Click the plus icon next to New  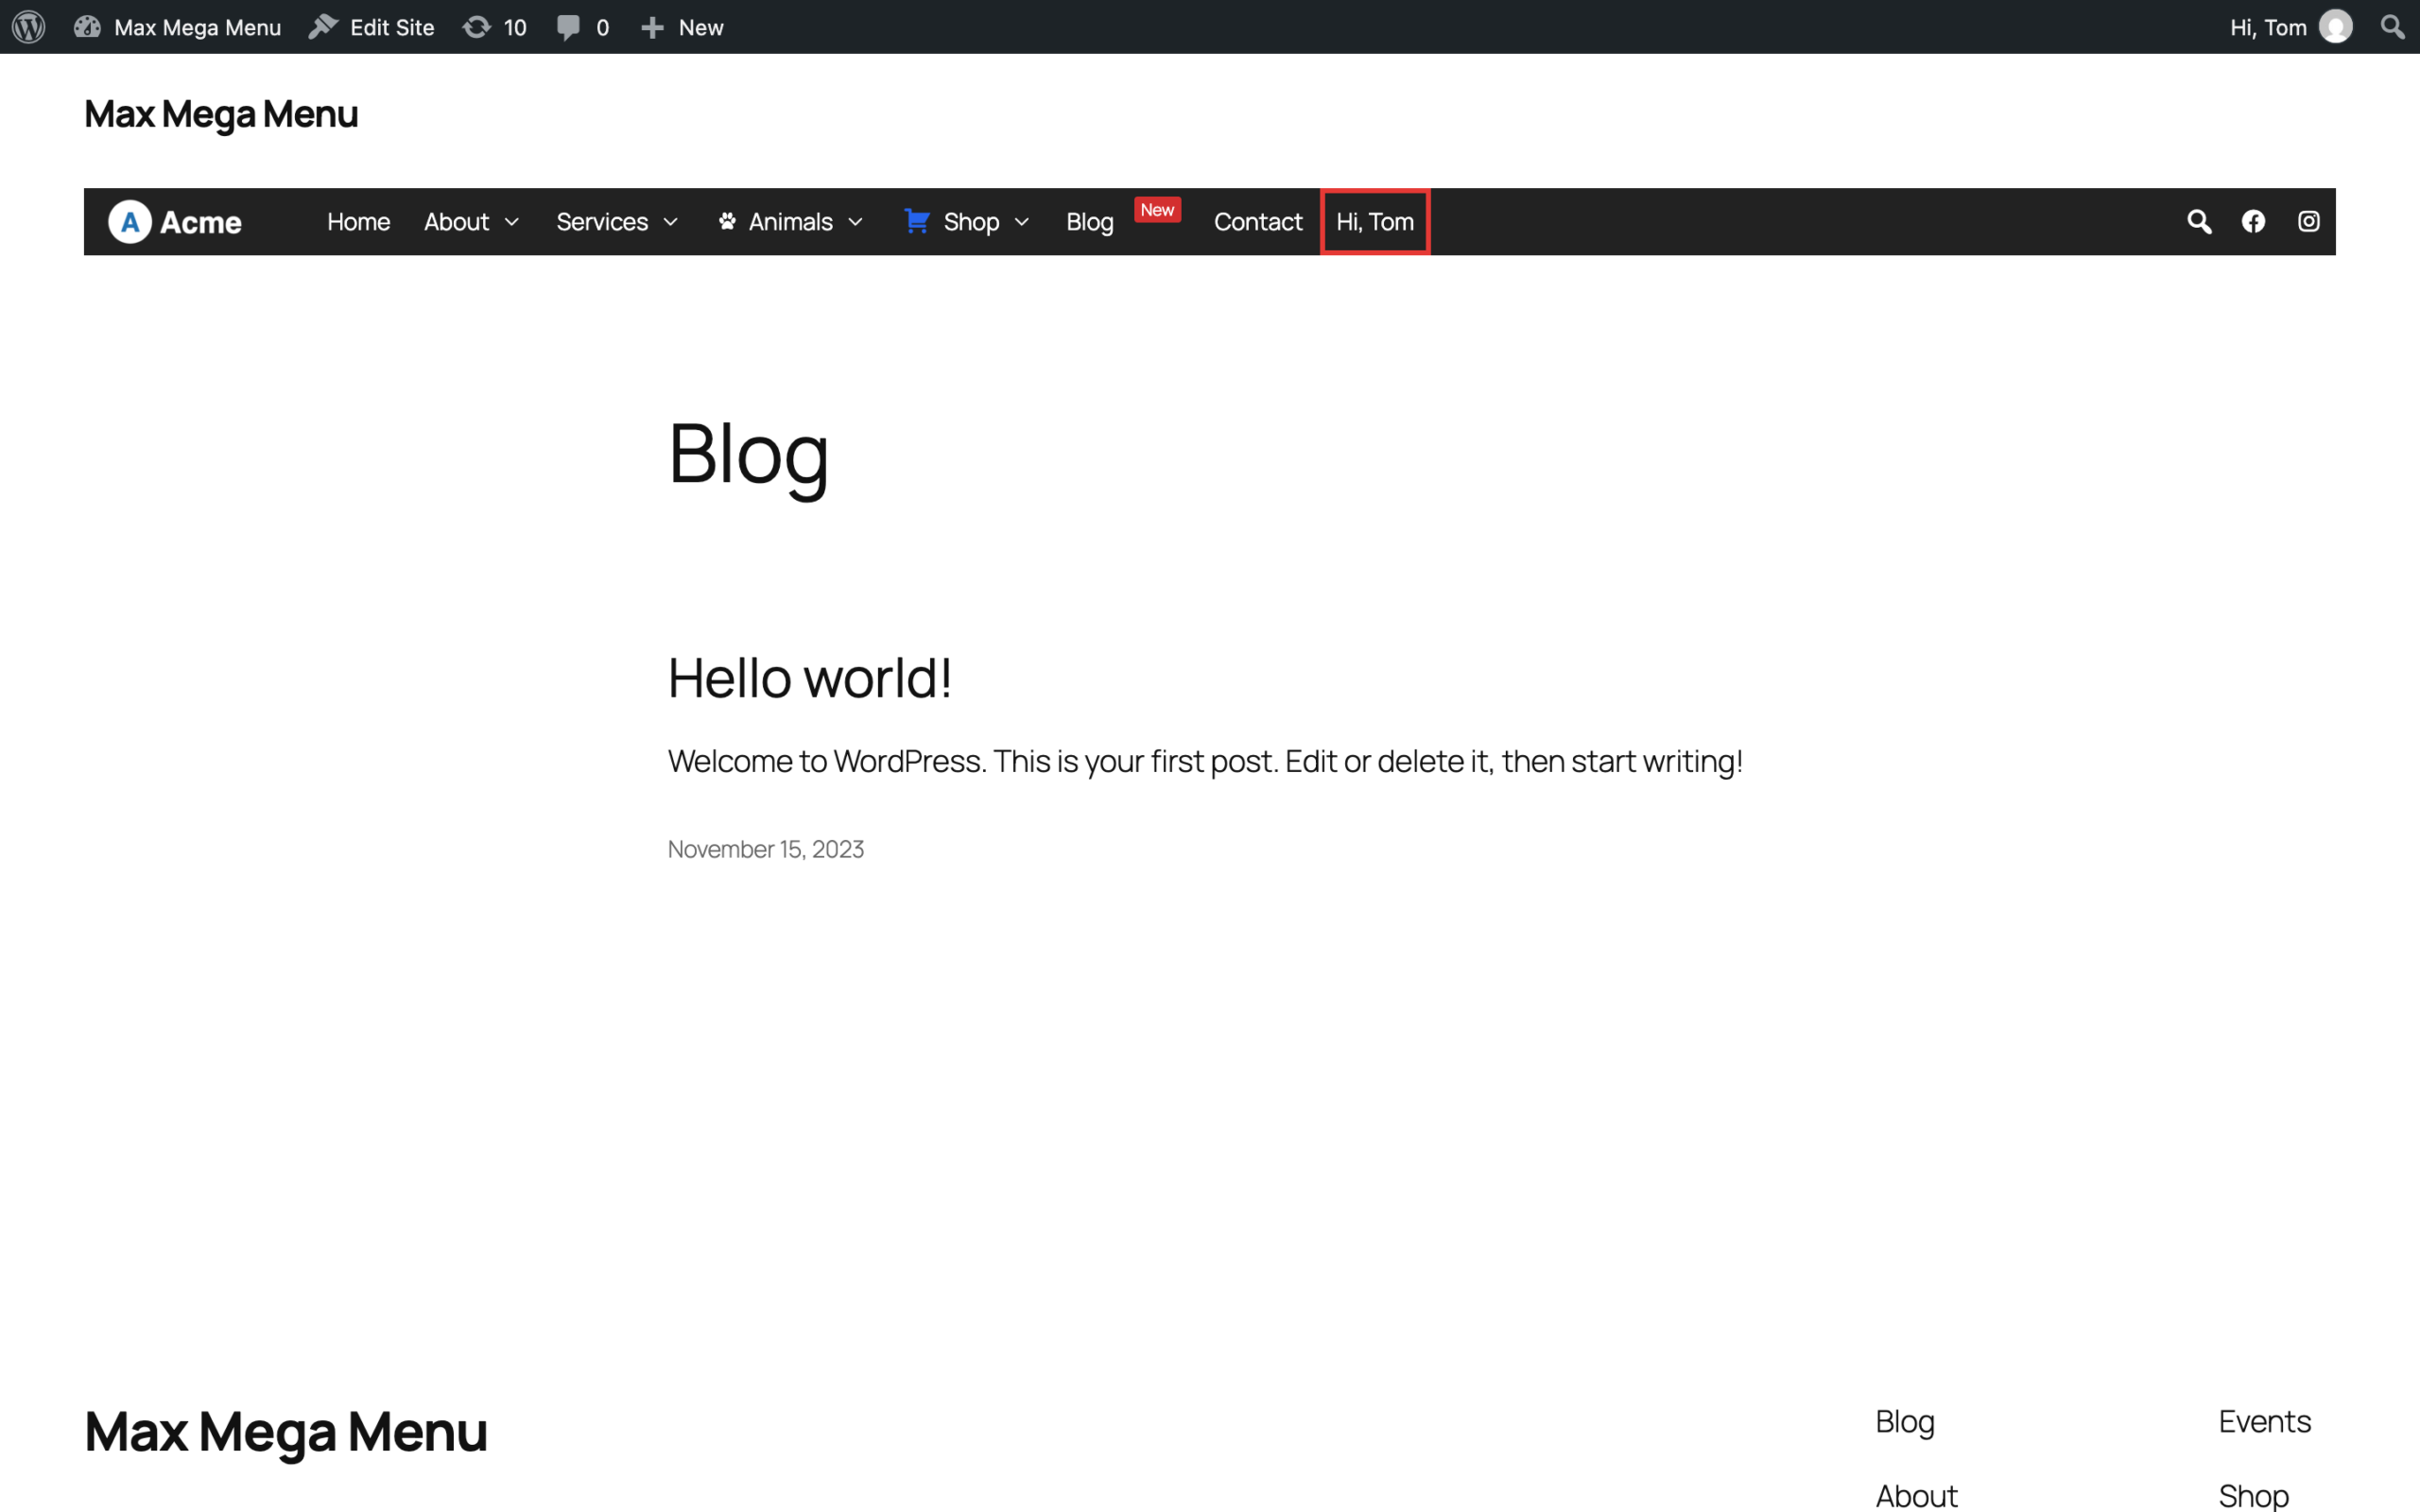pos(652,28)
